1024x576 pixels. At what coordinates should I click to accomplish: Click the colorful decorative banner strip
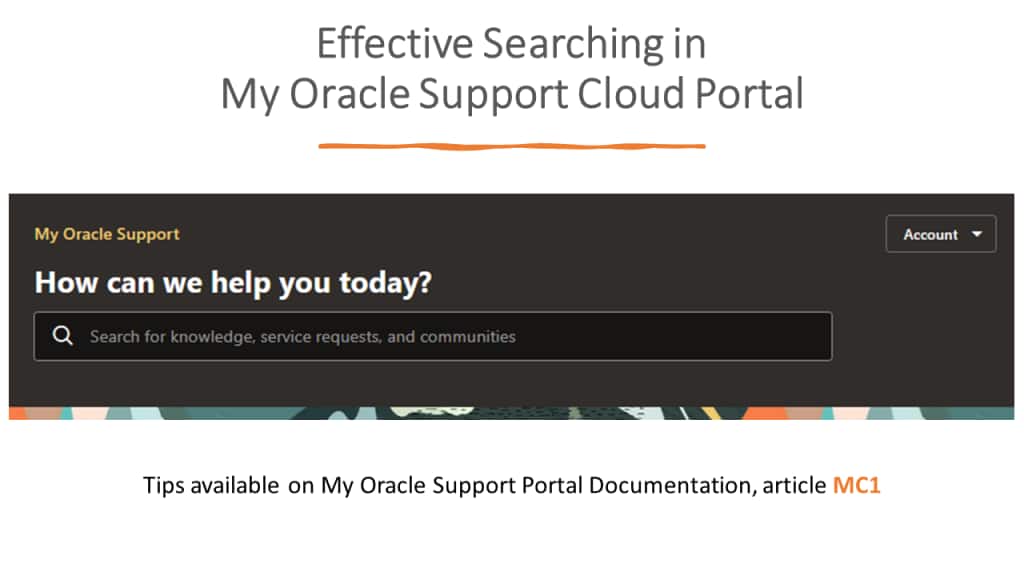(511, 412)
